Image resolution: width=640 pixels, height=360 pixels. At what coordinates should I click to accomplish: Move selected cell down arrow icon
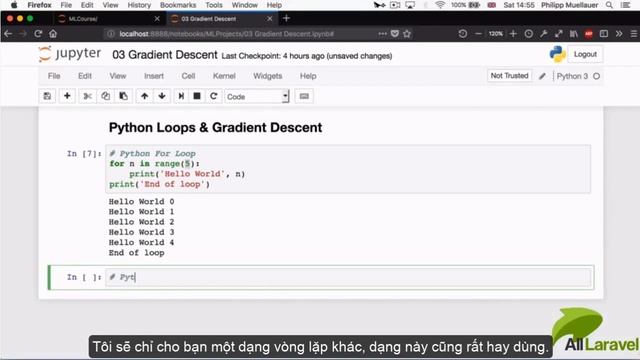162,96
